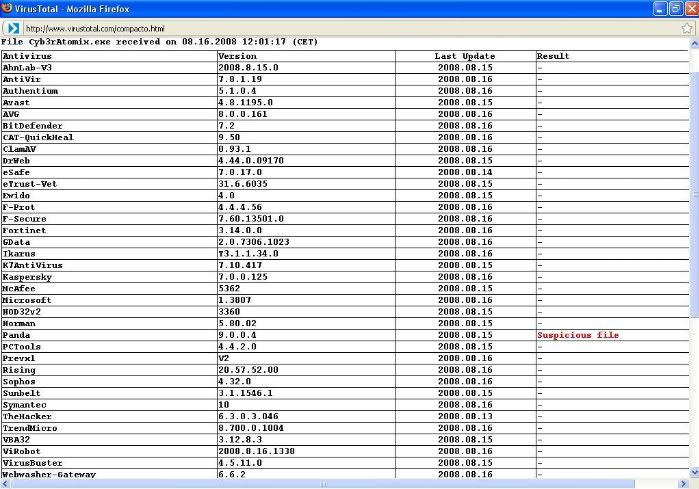Click the horizontal scrollbar thumb
This screenshot has height=489, width=699.
(x=322, y=484)
